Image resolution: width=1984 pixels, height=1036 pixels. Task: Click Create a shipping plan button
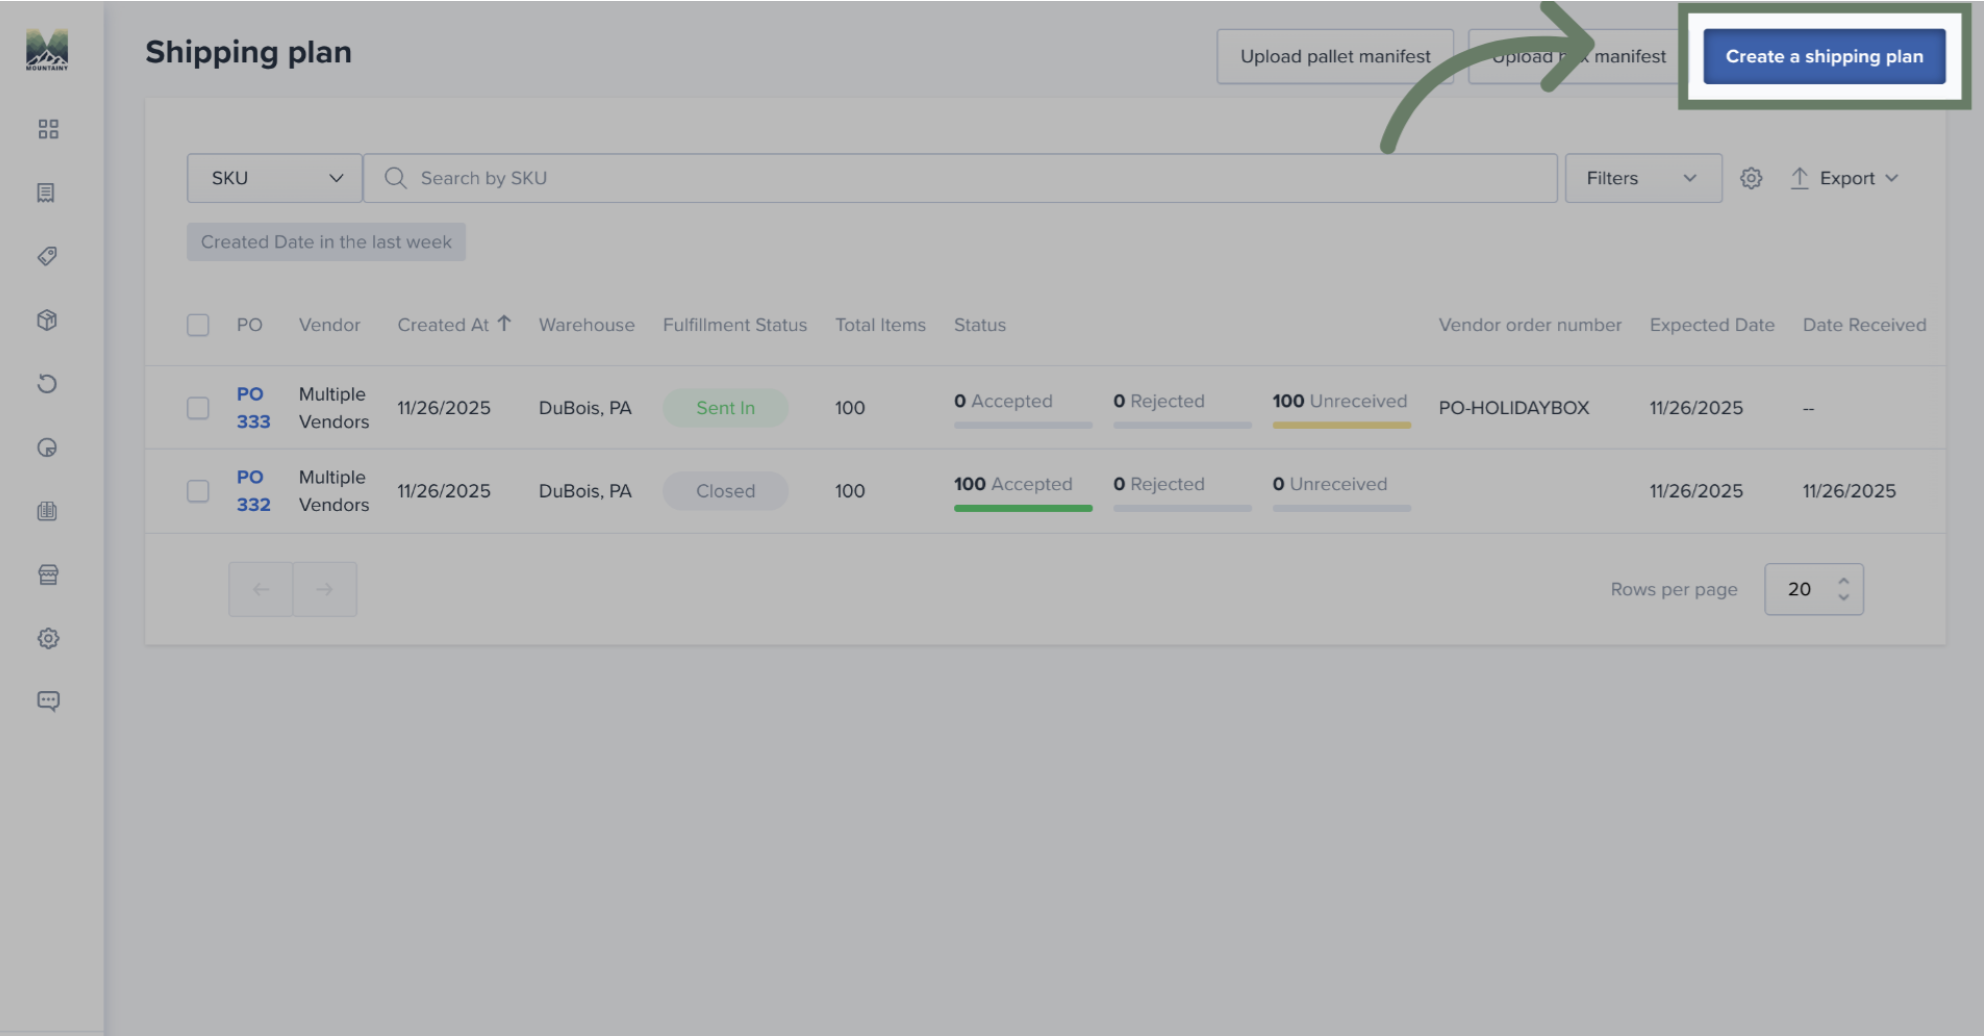pyautogui.click(x=1824, y=57)
